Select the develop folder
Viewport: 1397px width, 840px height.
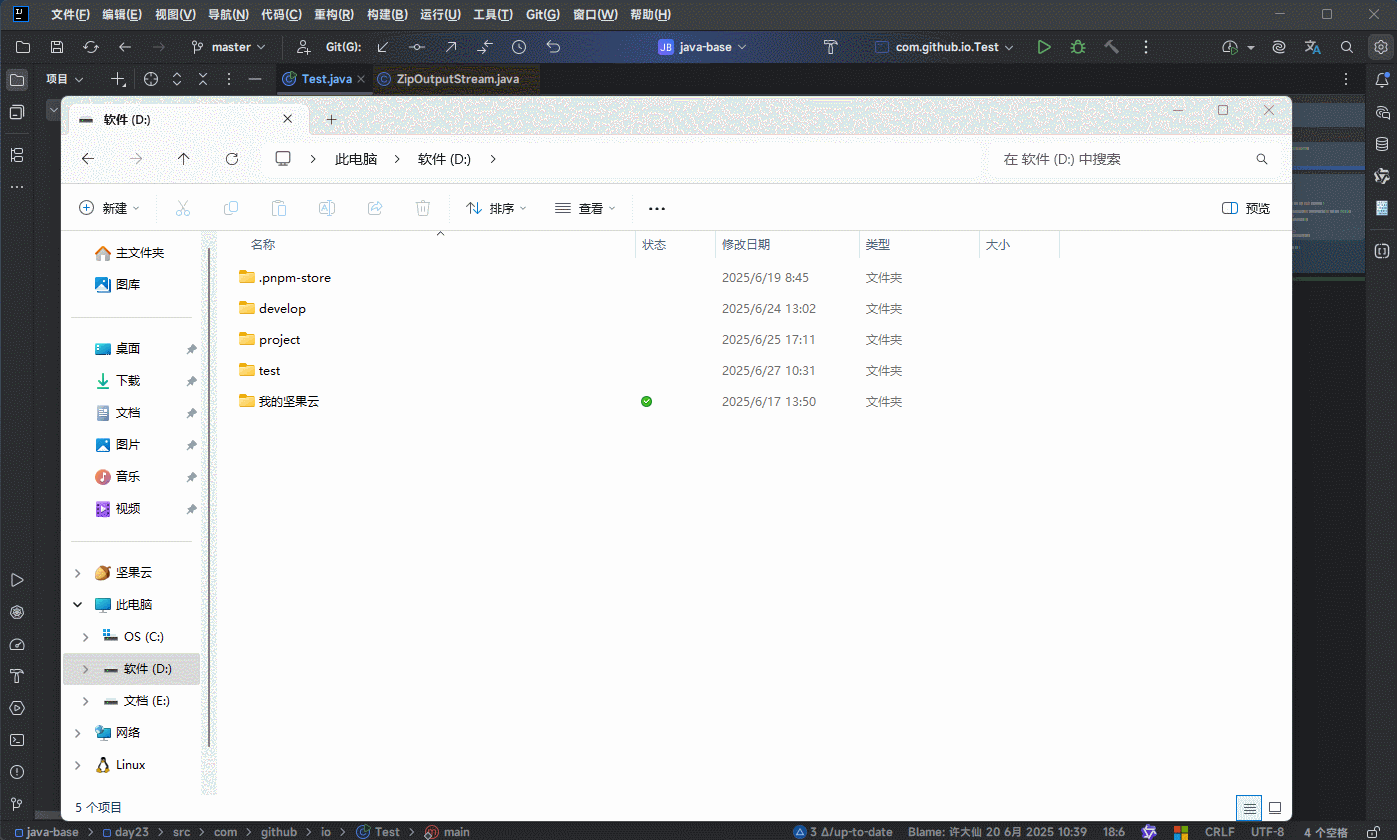point(282,309)
